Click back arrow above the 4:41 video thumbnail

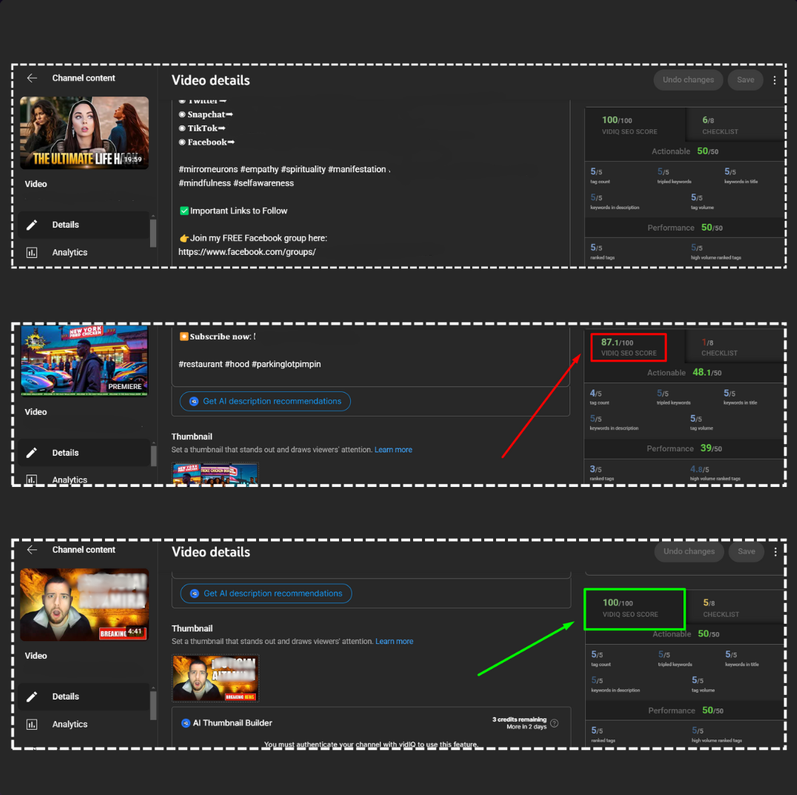pyautogui.click(x=32, y=549)
